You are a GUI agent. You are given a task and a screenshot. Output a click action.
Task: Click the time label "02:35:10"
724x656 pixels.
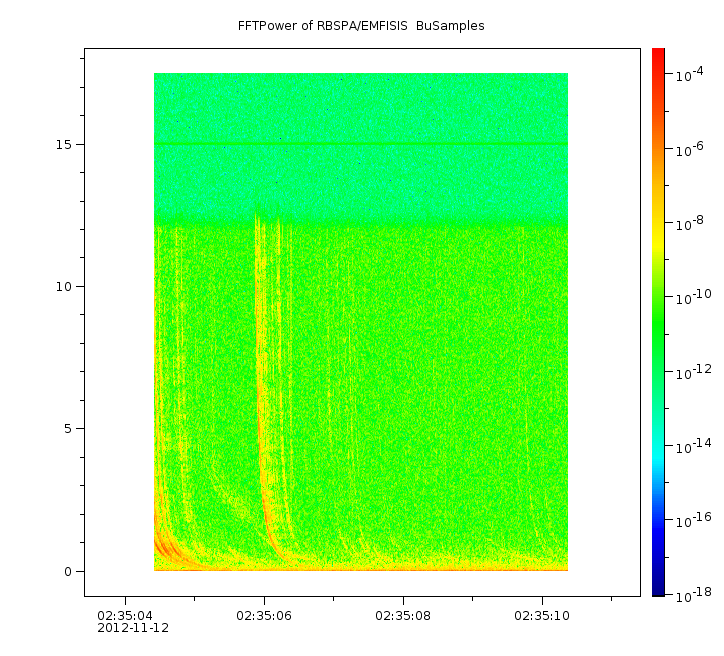tap(542, 616)
